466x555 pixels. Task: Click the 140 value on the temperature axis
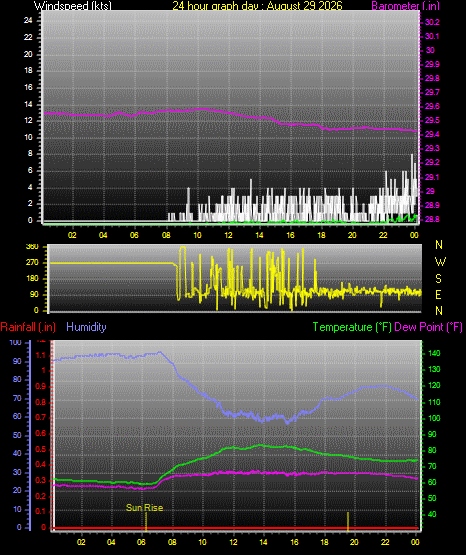434,353
